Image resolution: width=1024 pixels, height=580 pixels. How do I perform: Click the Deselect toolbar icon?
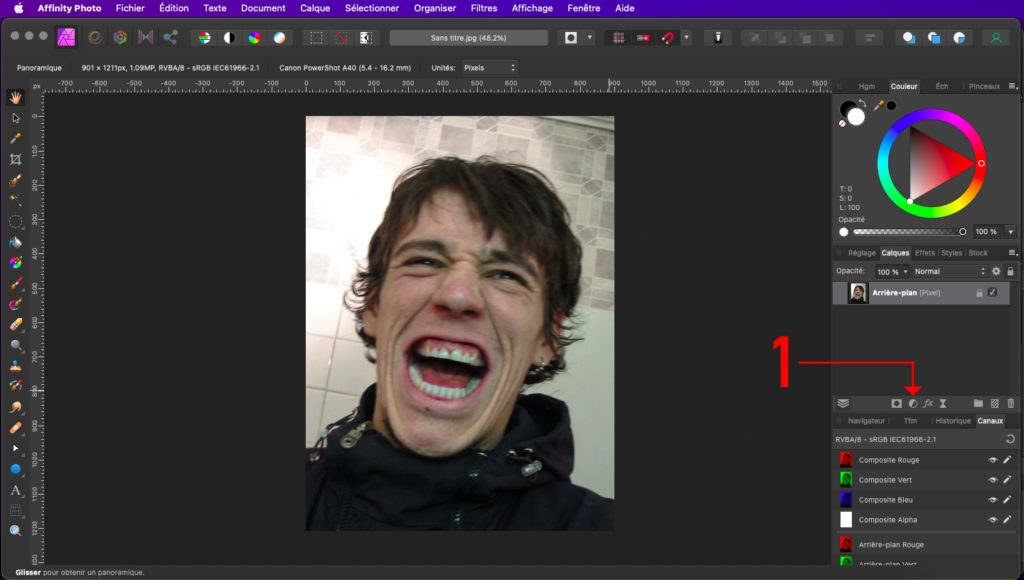pos(341,38)
